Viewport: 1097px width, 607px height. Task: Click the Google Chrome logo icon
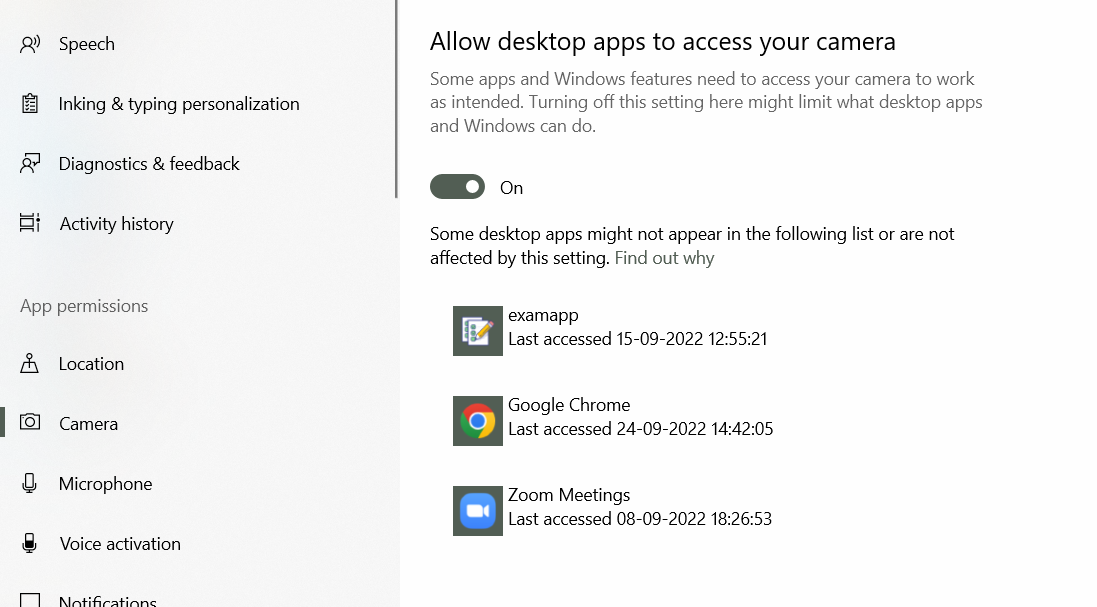point(477,421)
